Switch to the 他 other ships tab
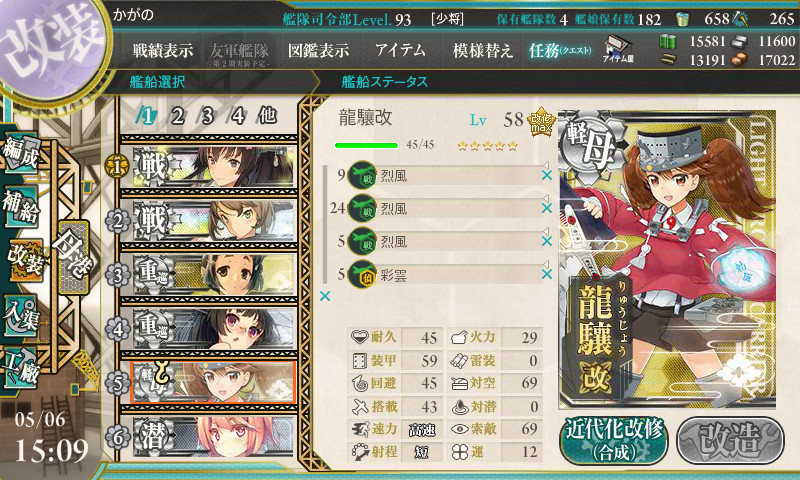This screenshot has width=800, height=480. (x=267, y=116)
